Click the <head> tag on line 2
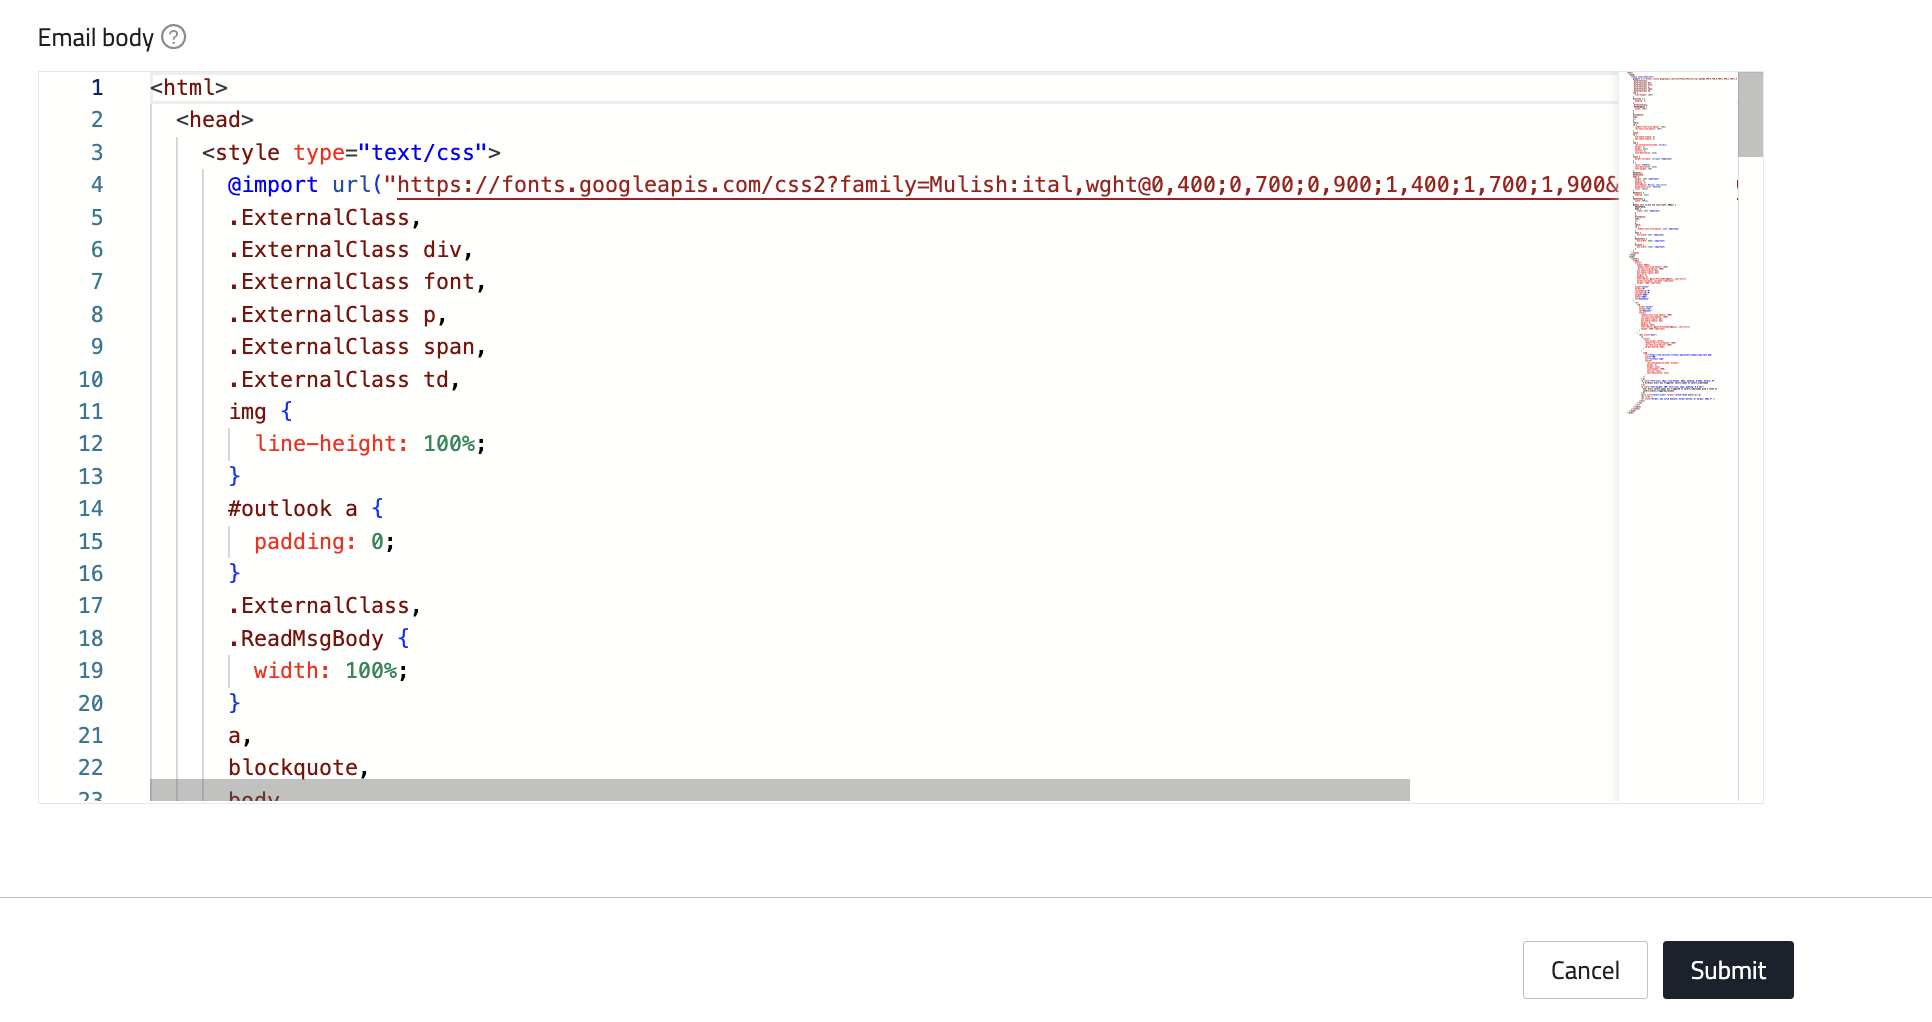The height and width of the screenshot is (1022, 1932). [x=214, y=120]
